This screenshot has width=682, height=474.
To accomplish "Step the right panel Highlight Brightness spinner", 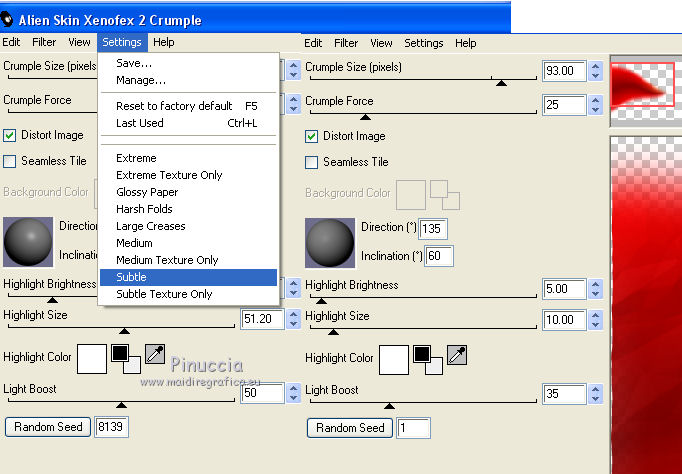I will click(595, 289).
